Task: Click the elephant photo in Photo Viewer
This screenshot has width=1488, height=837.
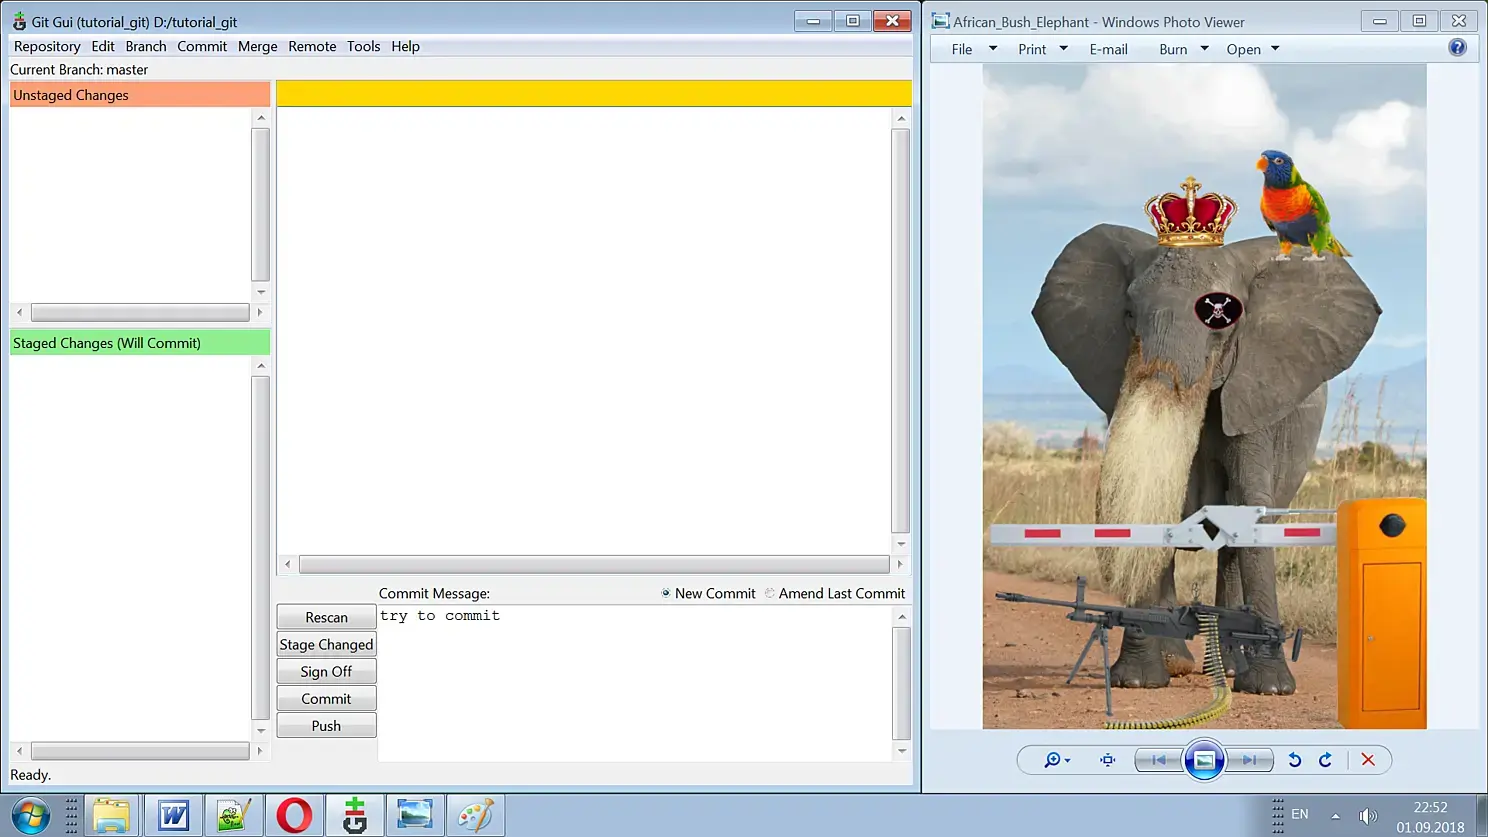Action: (1204, 396)
